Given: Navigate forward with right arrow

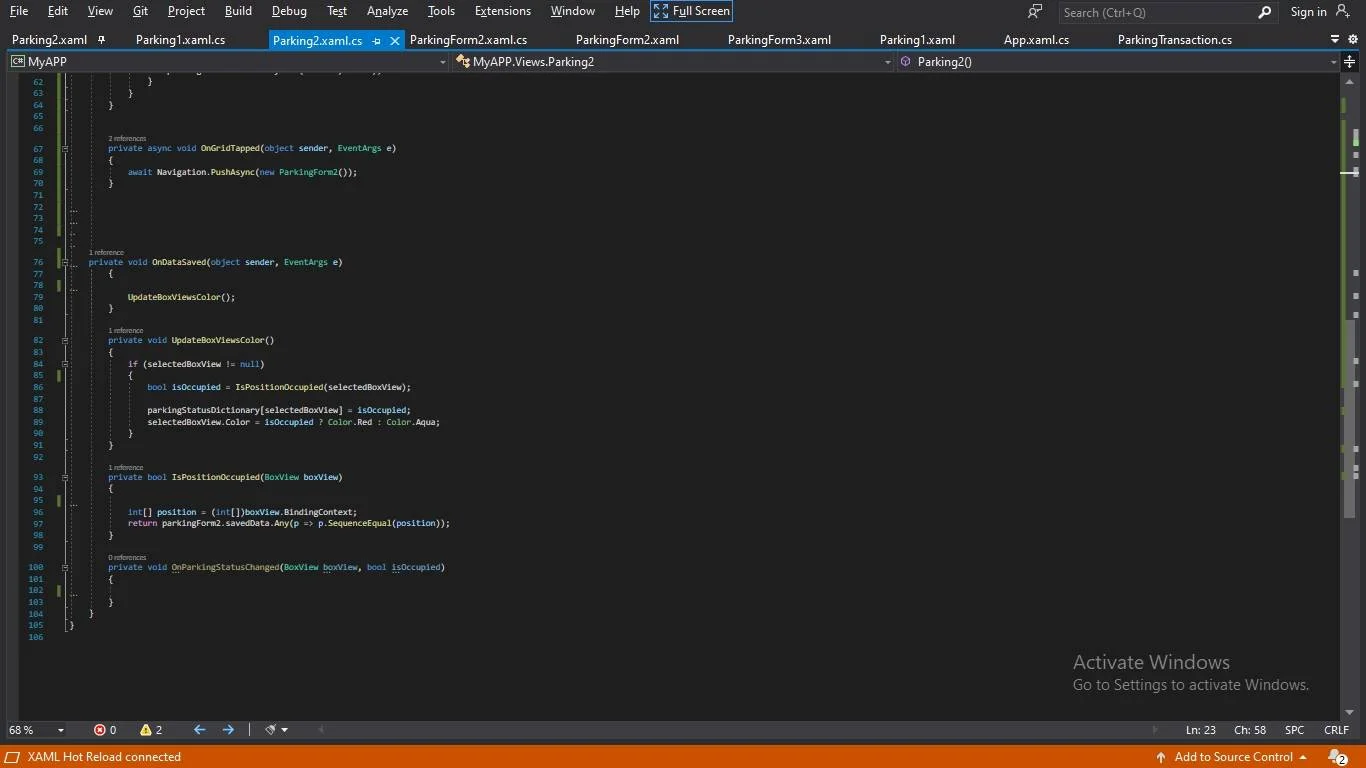Looking at the screenshot, I should pyautogui.click(x=228, y=730).
